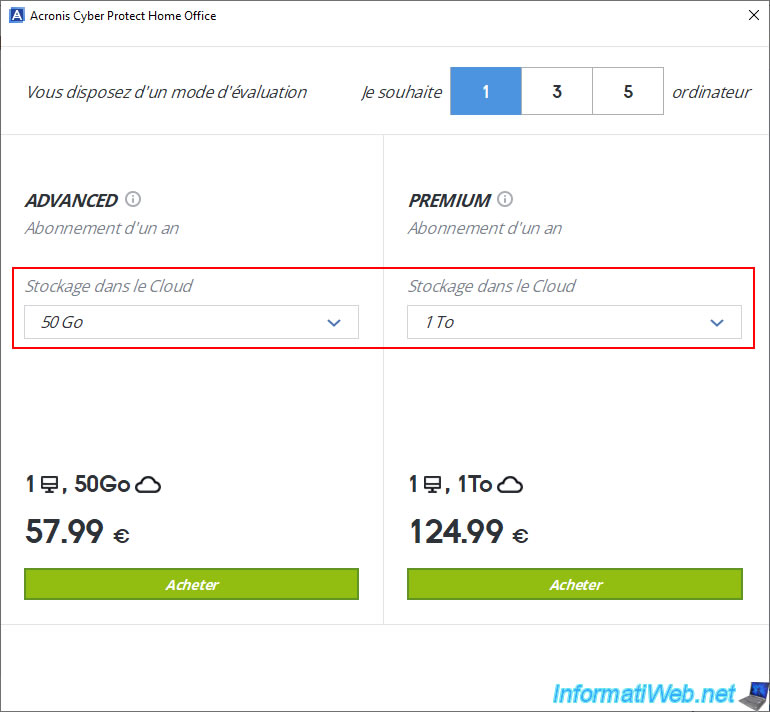
Task: Click the 57.99 € price
Action: (77, 532)
